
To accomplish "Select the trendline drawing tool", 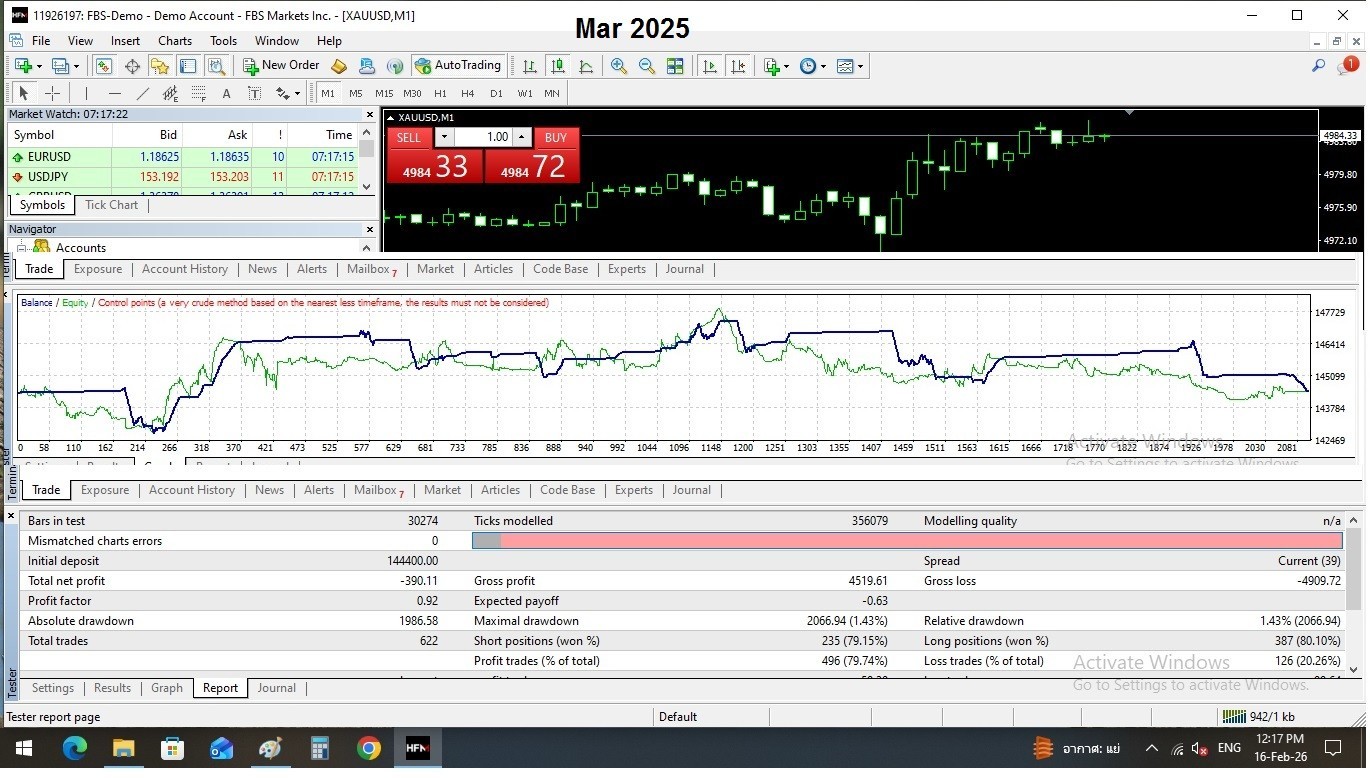I will pos(142,93).
